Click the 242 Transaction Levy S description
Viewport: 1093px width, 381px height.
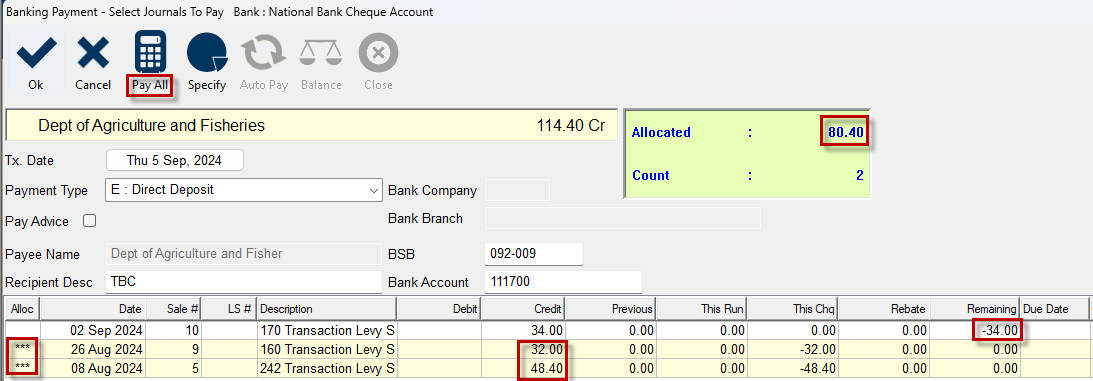[x=328, y=368]
